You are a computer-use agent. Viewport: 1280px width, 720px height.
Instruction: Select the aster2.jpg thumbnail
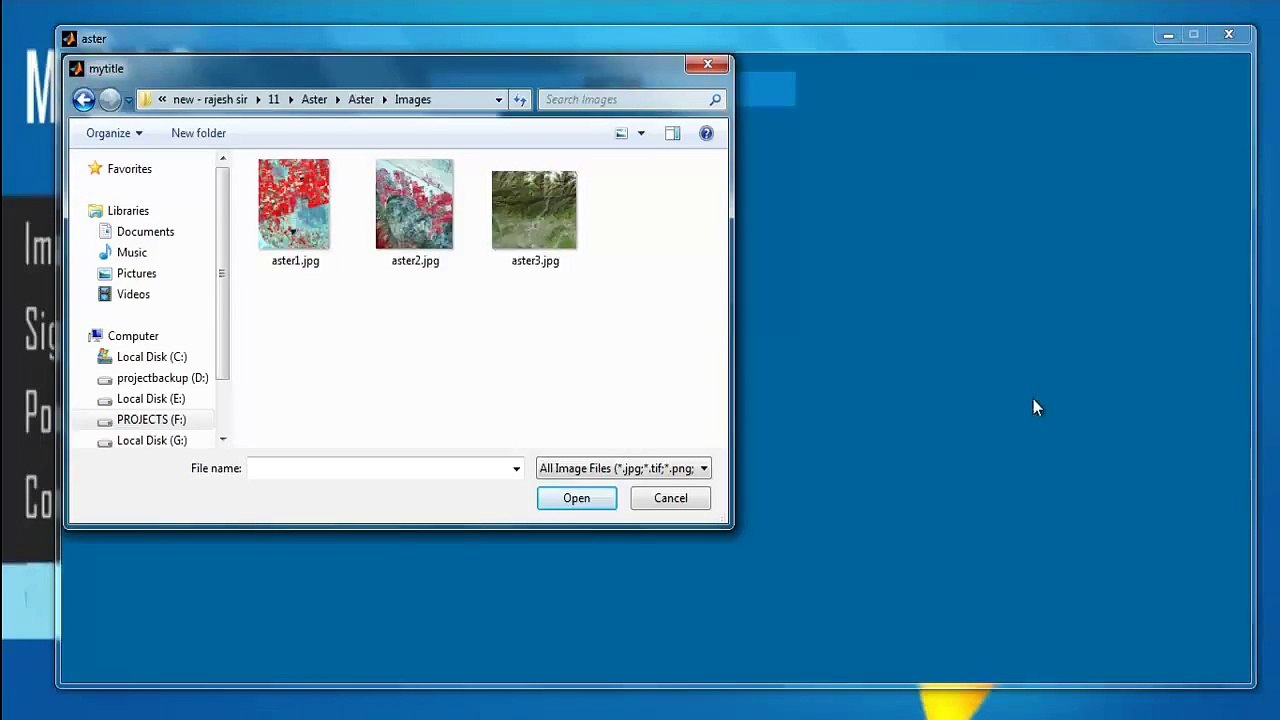(414, 204)
